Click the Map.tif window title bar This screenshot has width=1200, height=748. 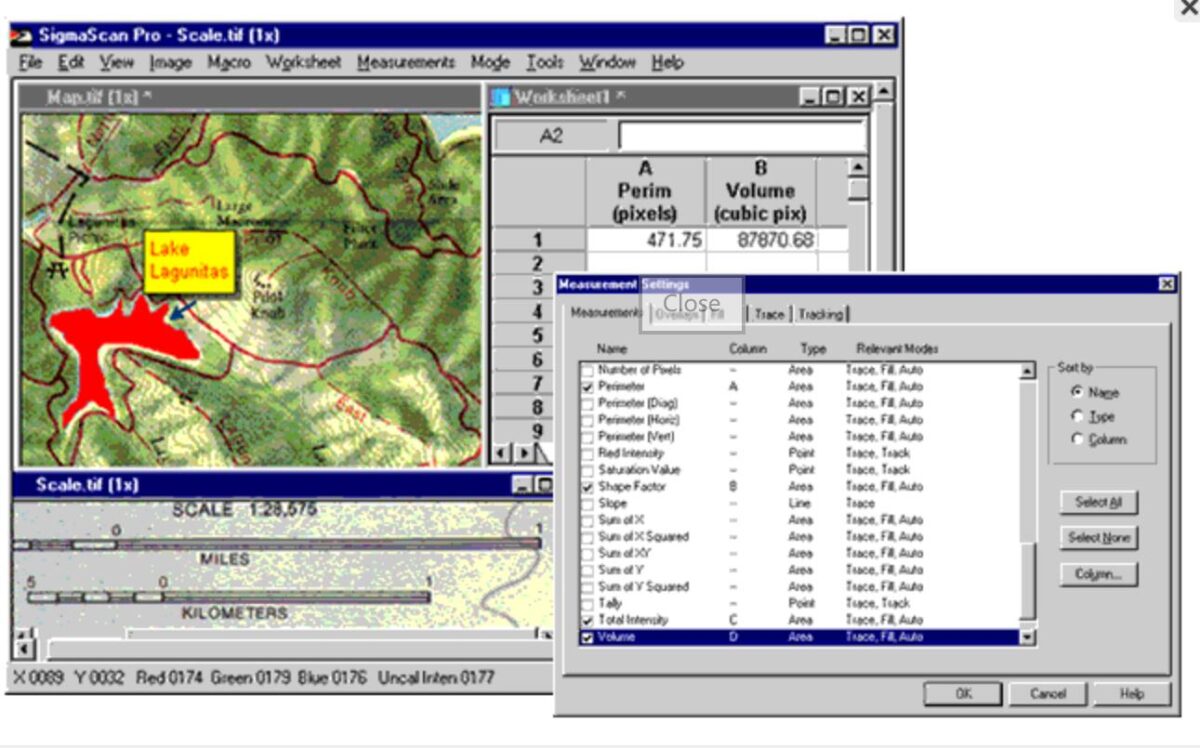(250, 97)
